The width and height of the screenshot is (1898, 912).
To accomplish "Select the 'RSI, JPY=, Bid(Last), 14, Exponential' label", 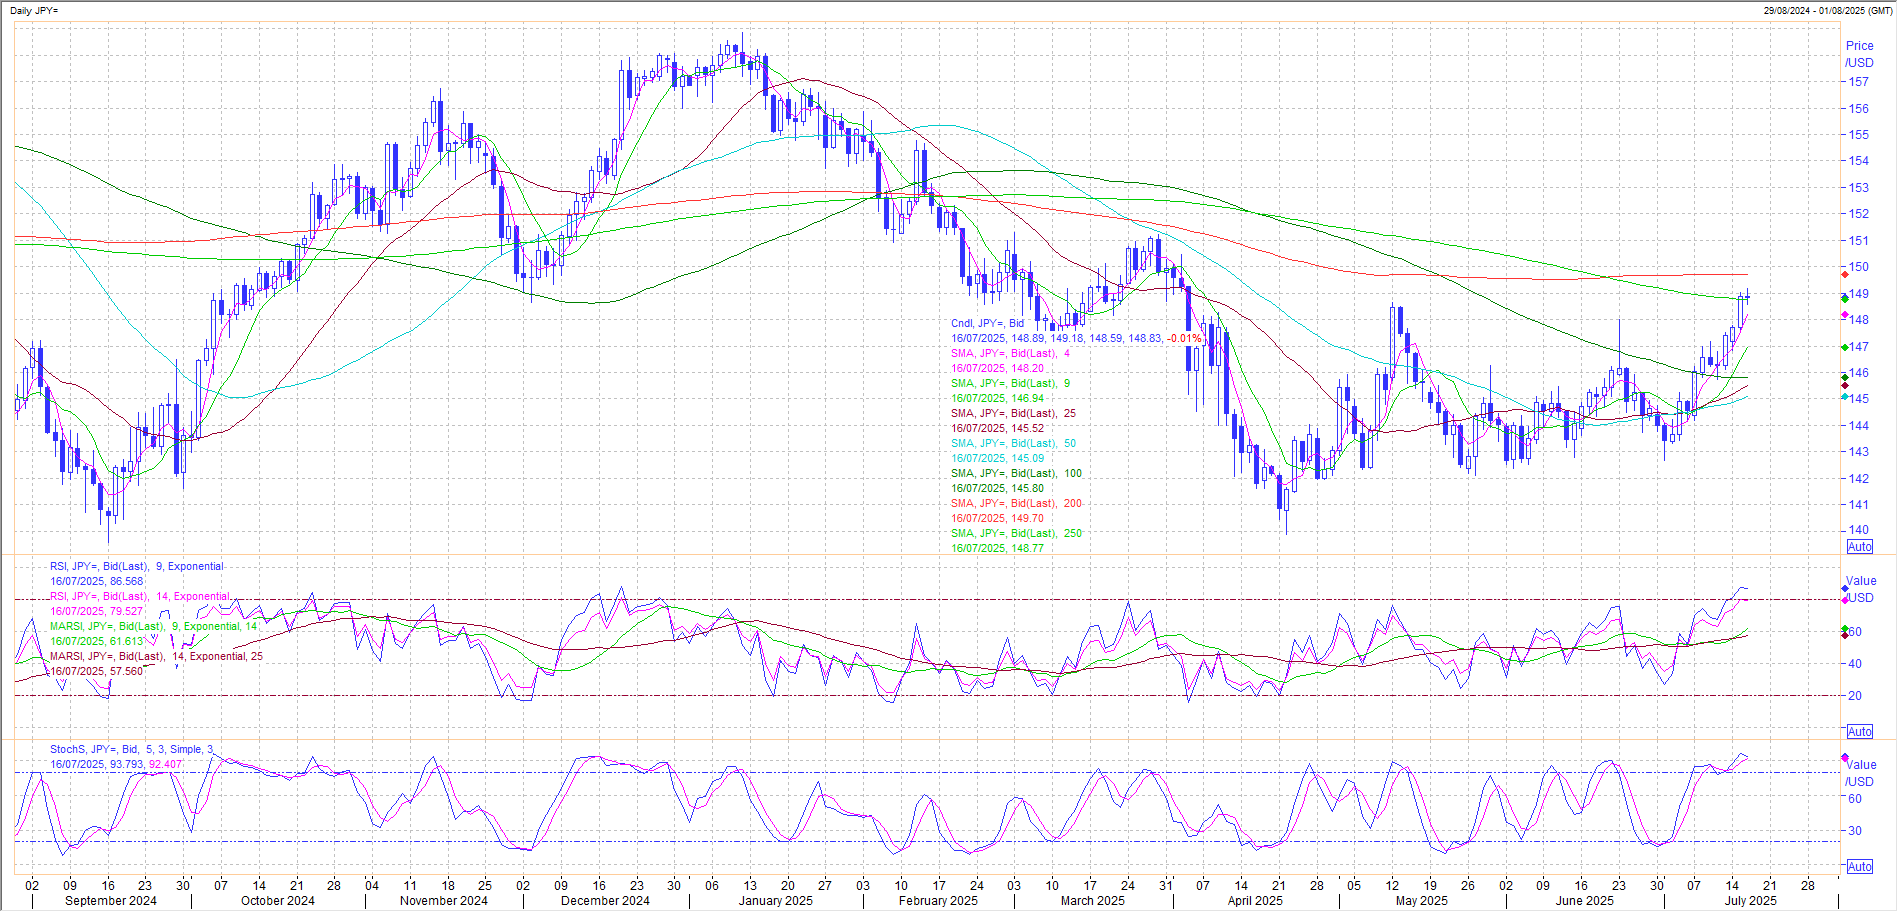I will (x=140, y=597).
